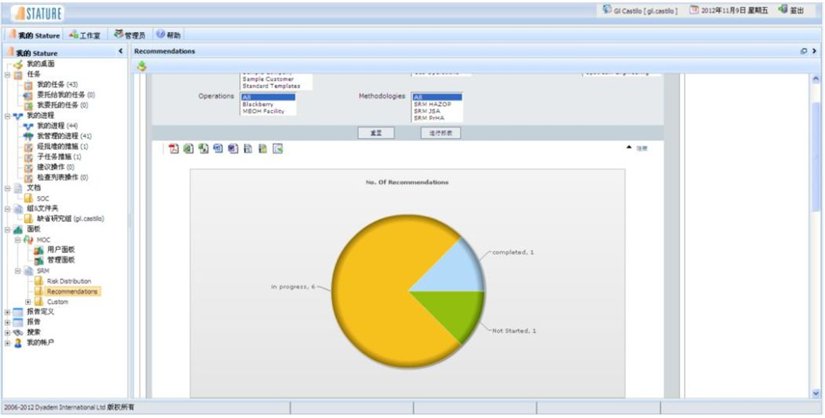Open 我的桌面 in the tree
Viewport: 825px width, 418px height.
pos(41,64)
